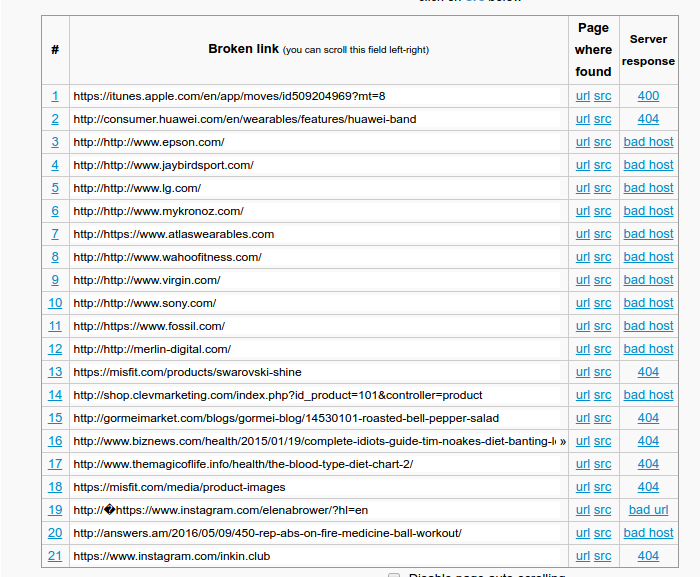Screen dimensions: 700x577
Task: Click 404 response for swarovski-shine row
Action: (x=648, y=372)
